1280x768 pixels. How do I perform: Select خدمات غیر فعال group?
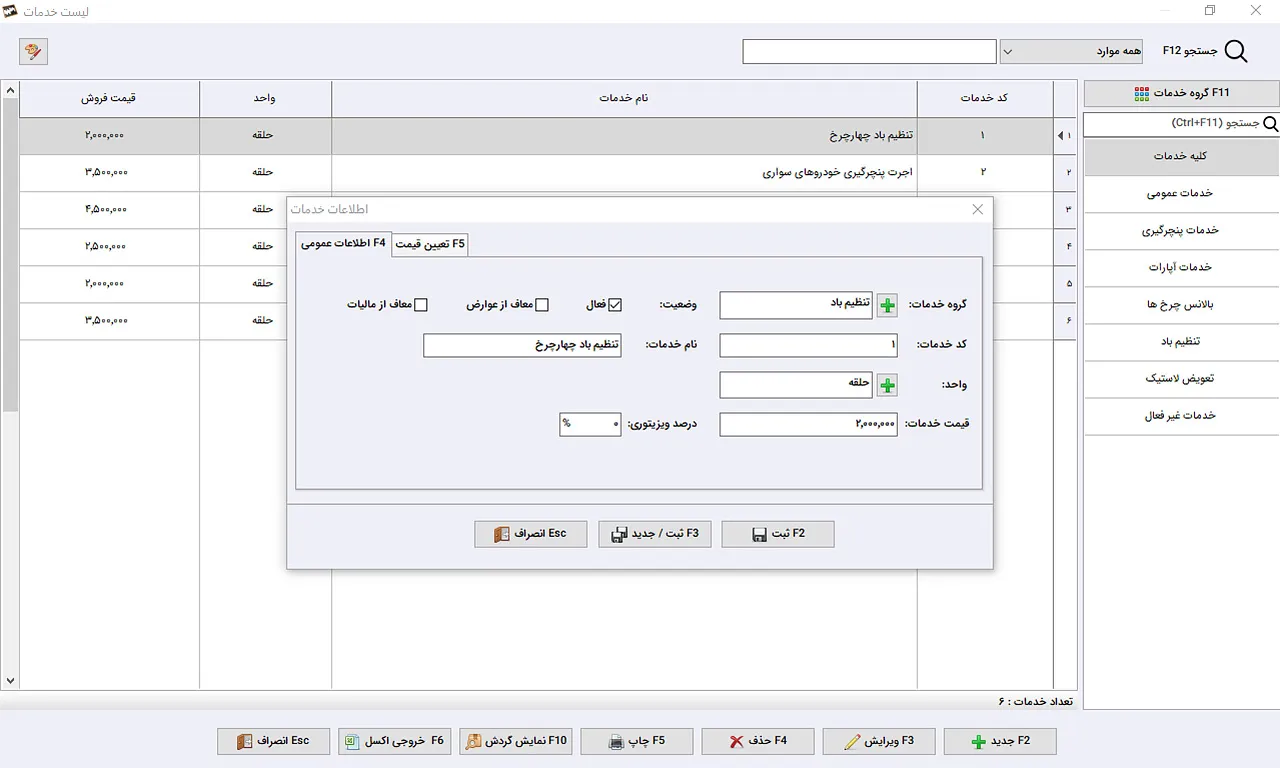tap(1182, 415)
